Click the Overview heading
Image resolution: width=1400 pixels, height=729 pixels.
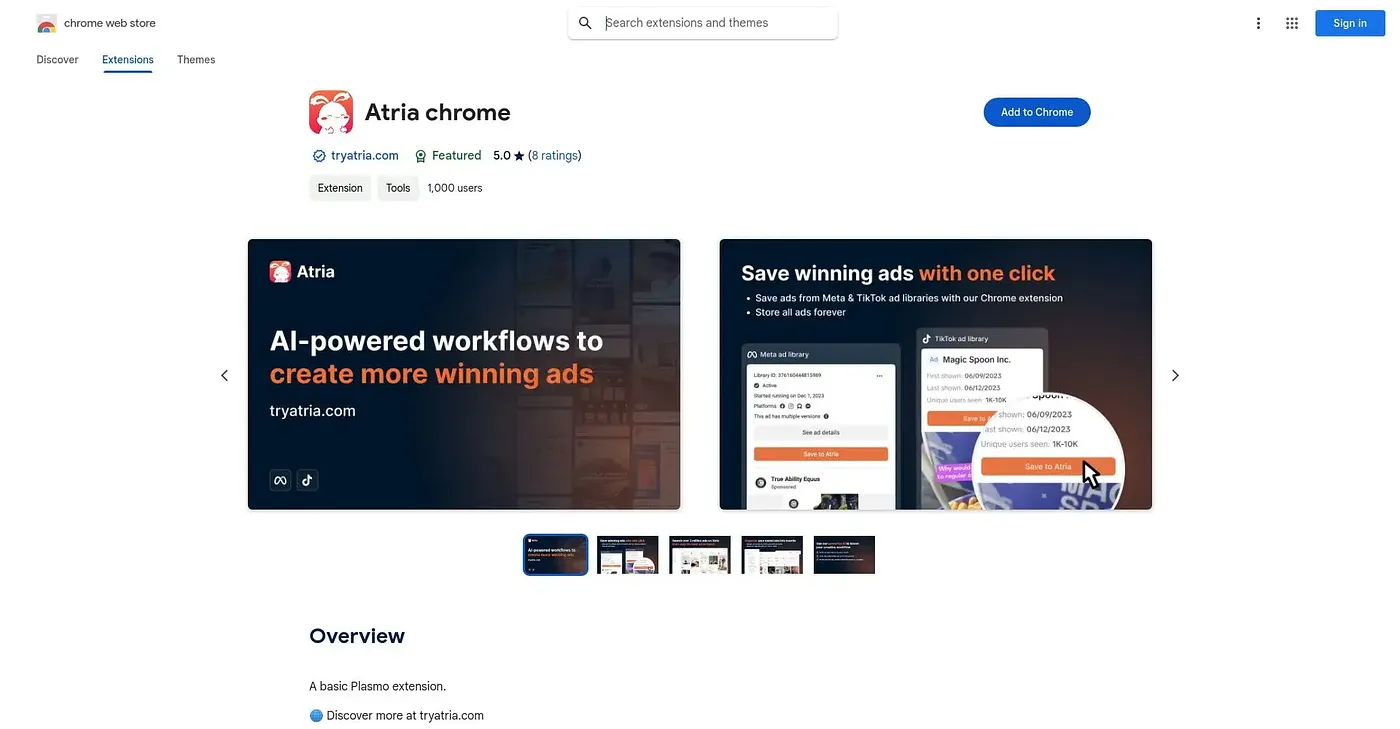point(357,636)
